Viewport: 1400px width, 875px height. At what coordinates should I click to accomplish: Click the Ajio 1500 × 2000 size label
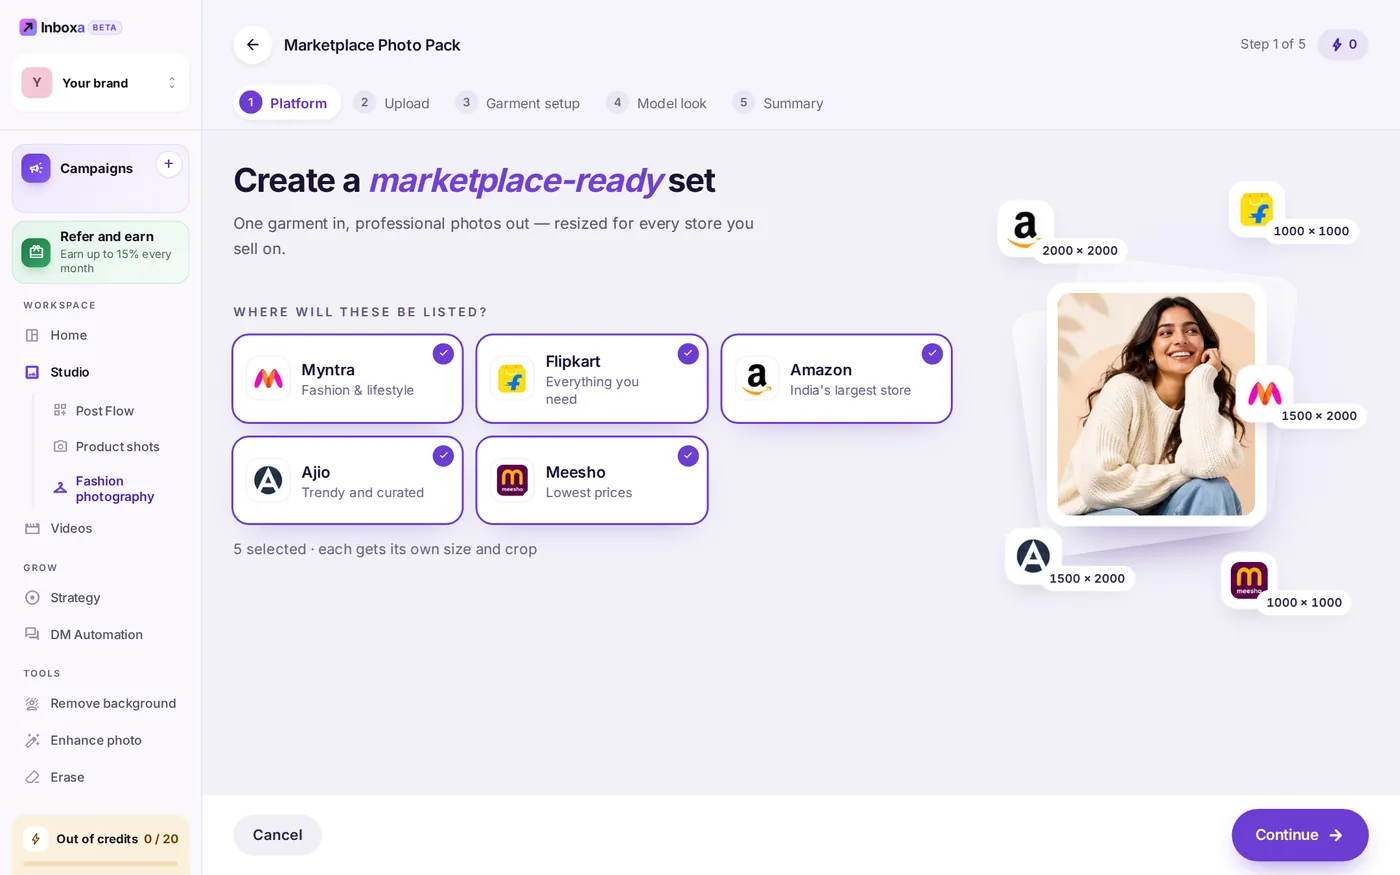point(1087,579)
